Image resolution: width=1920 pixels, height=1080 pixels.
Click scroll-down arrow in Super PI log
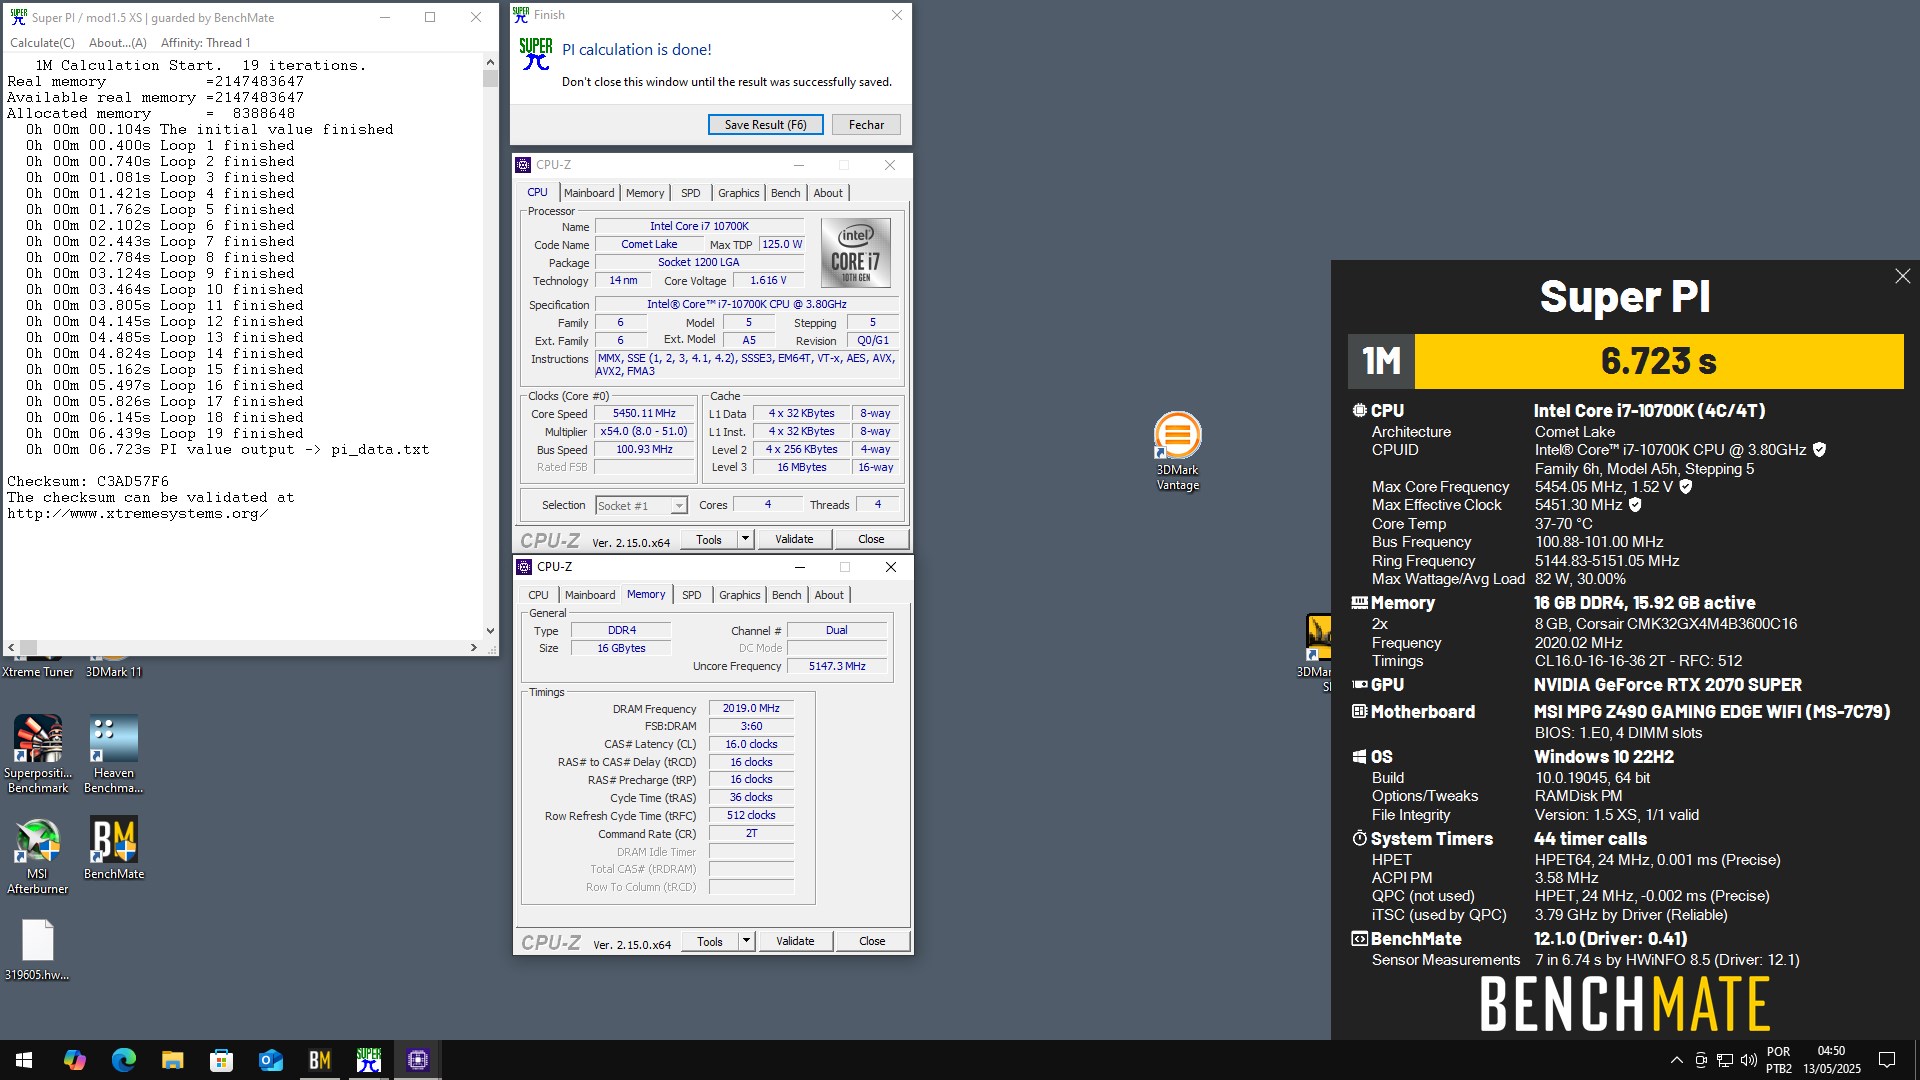[x=490, y=631]
